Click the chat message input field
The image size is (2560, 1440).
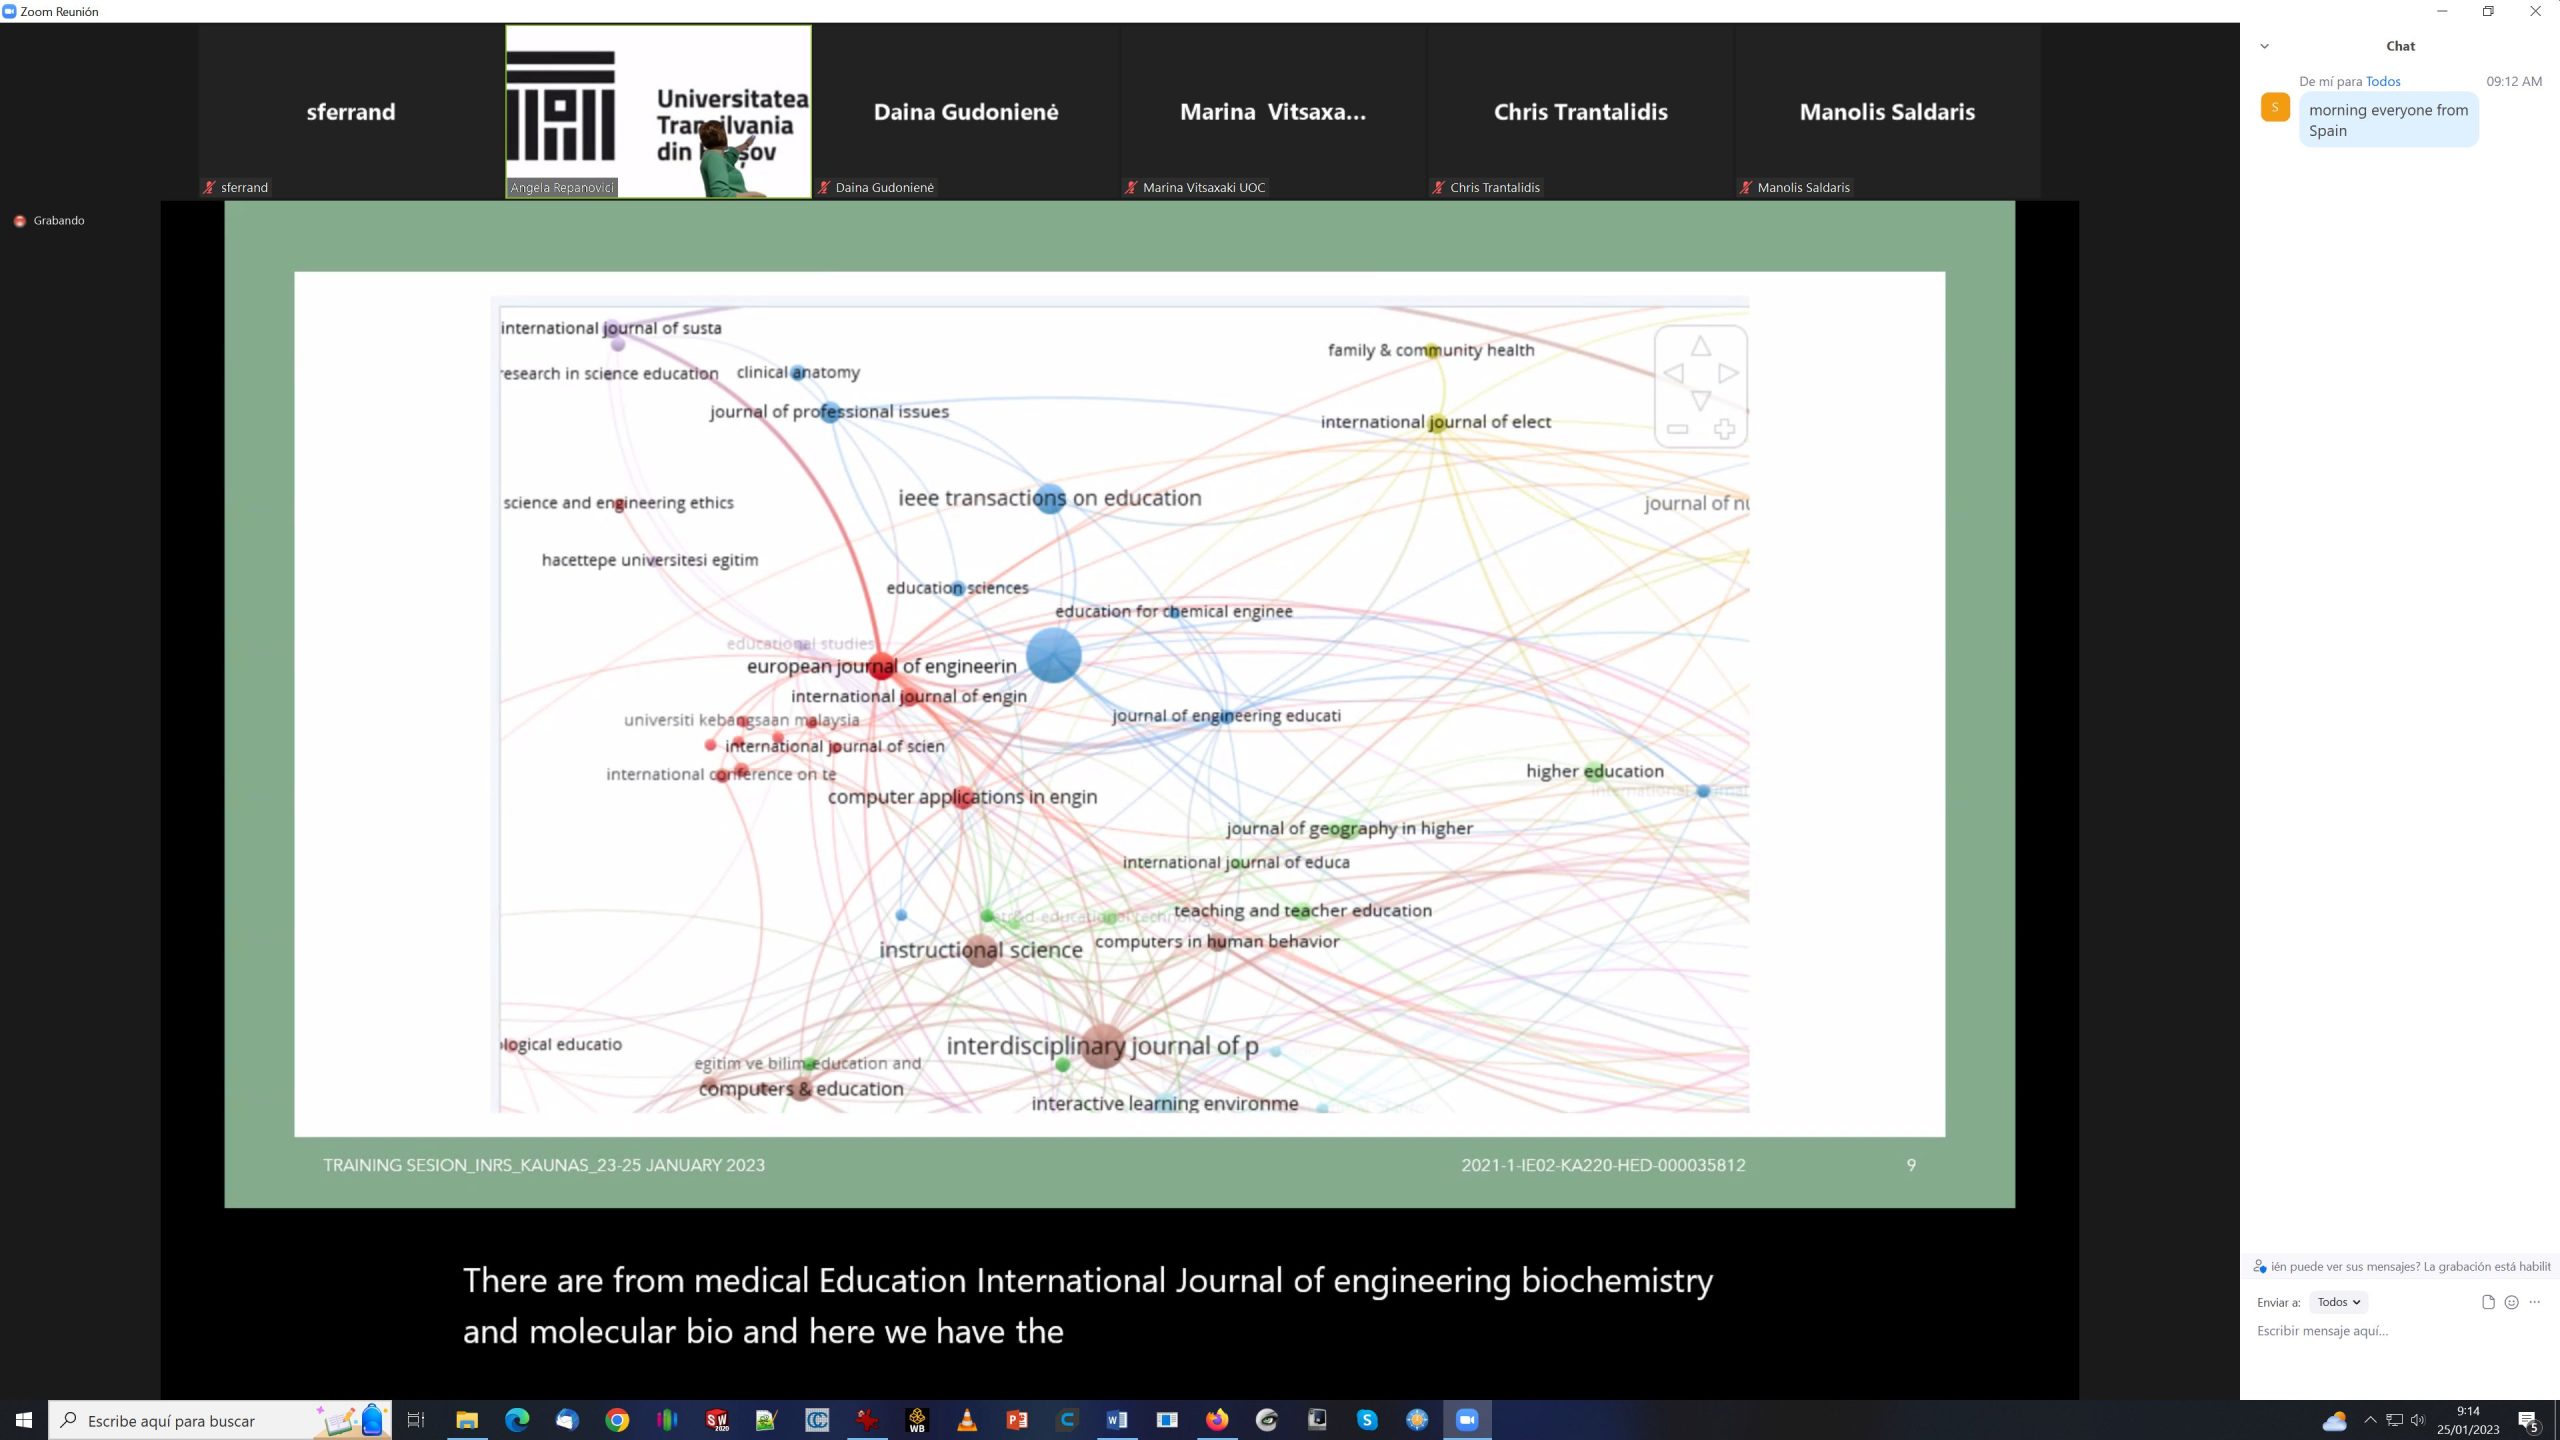[2390, 1331]
